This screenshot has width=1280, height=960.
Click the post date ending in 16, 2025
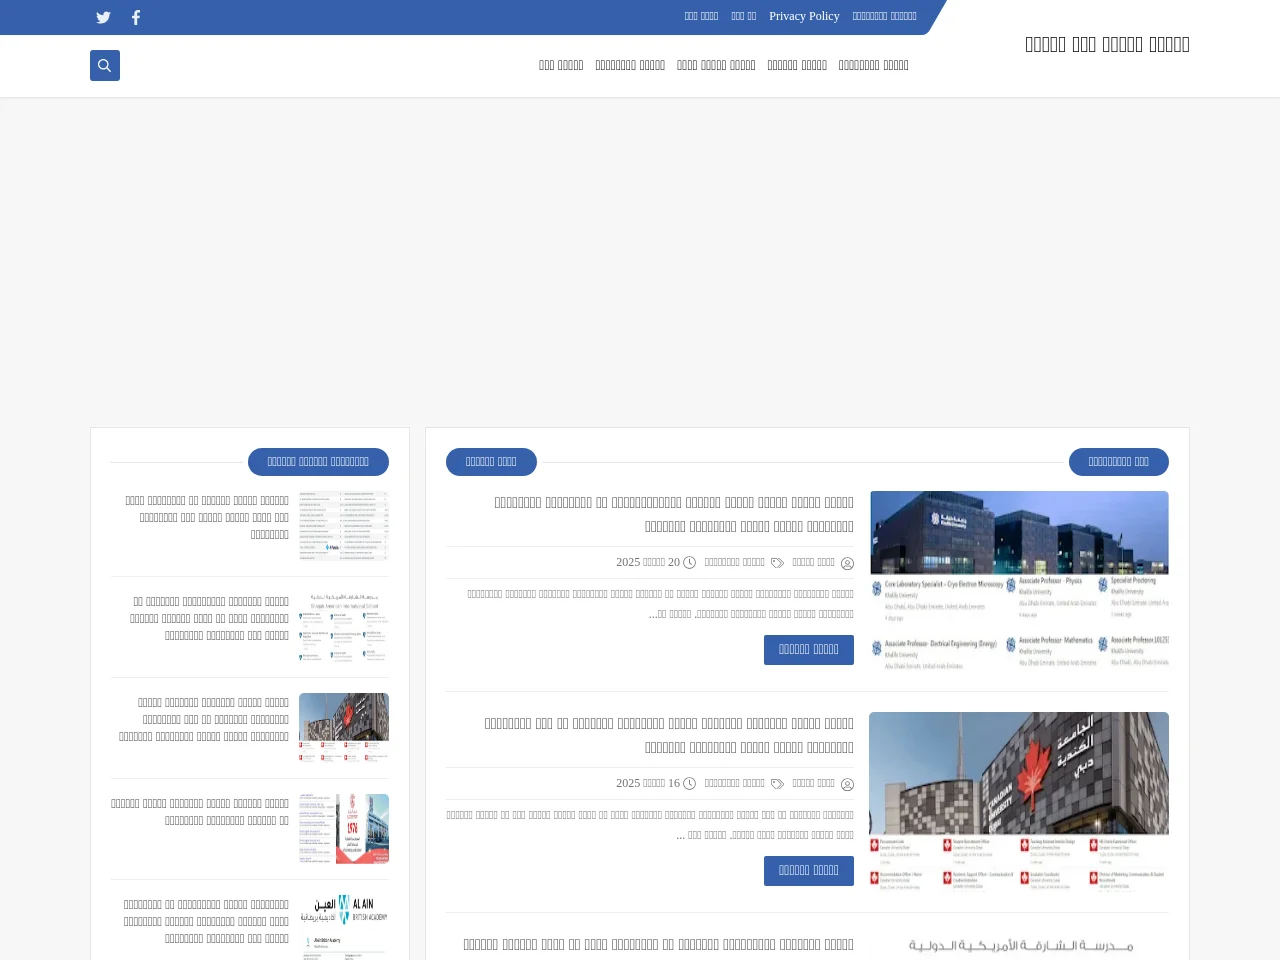(648, 784)
